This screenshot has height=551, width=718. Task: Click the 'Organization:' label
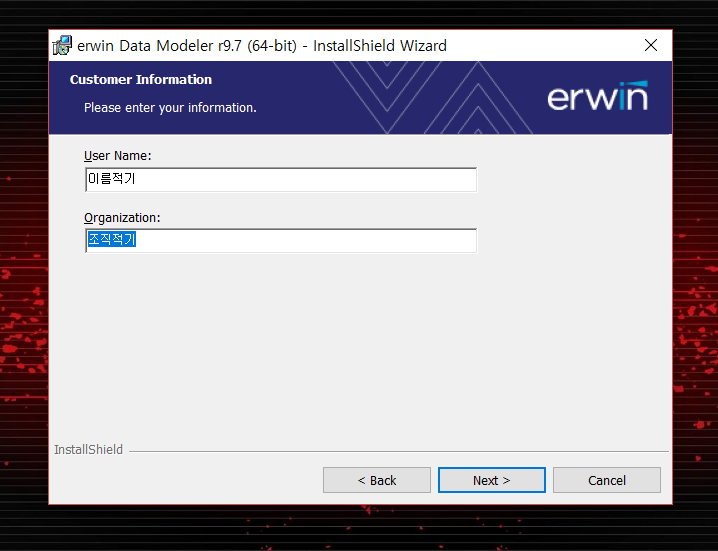(122, 218)
